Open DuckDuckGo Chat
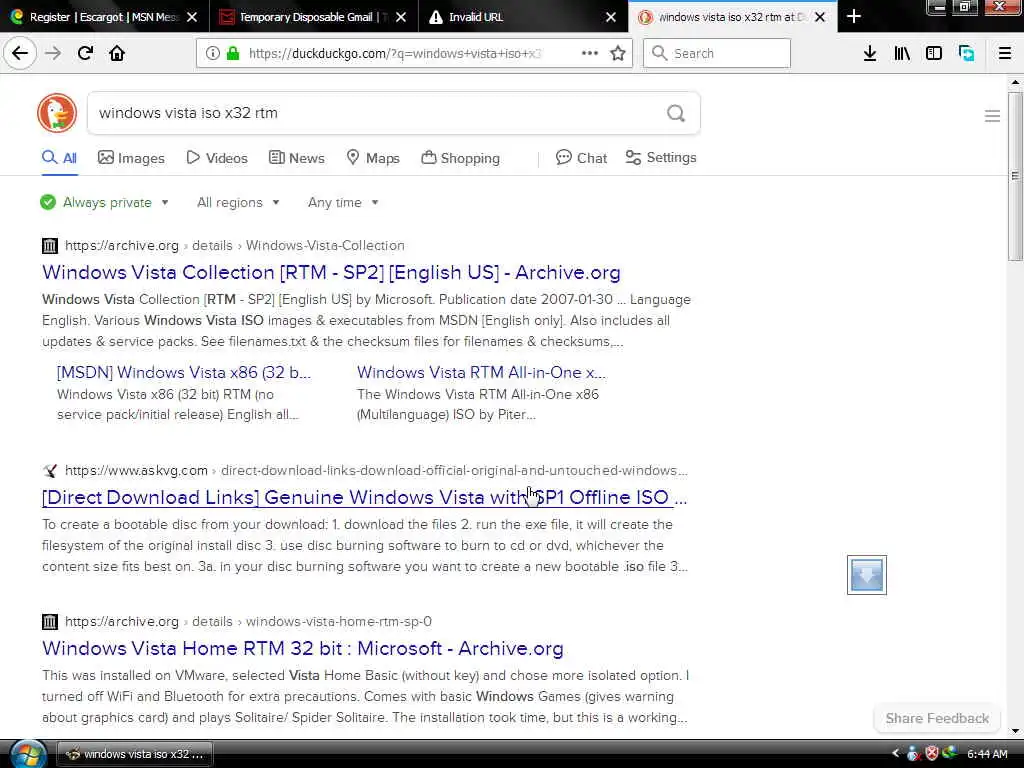Image resolution: width=1024 pixels, height=768 pixels. 581,158
